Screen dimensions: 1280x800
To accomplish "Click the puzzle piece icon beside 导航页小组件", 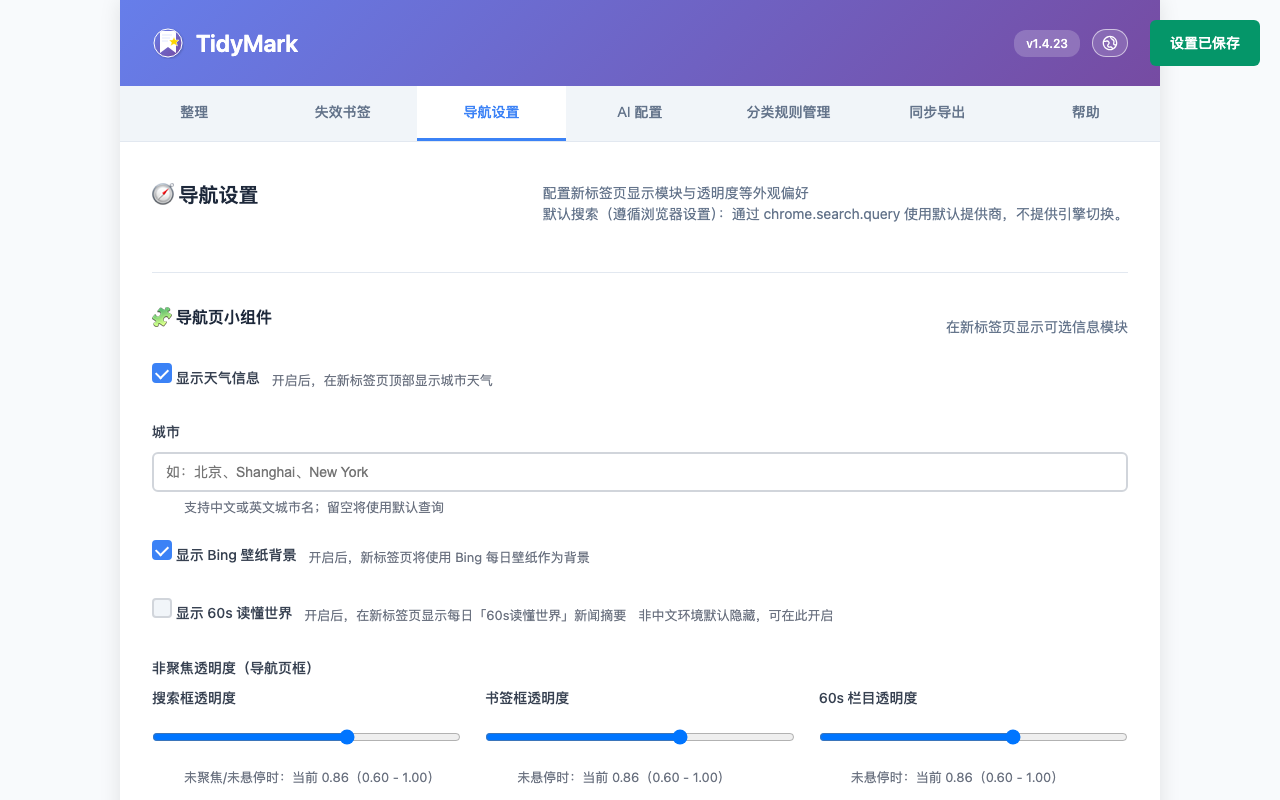I will tap(161, 317).
